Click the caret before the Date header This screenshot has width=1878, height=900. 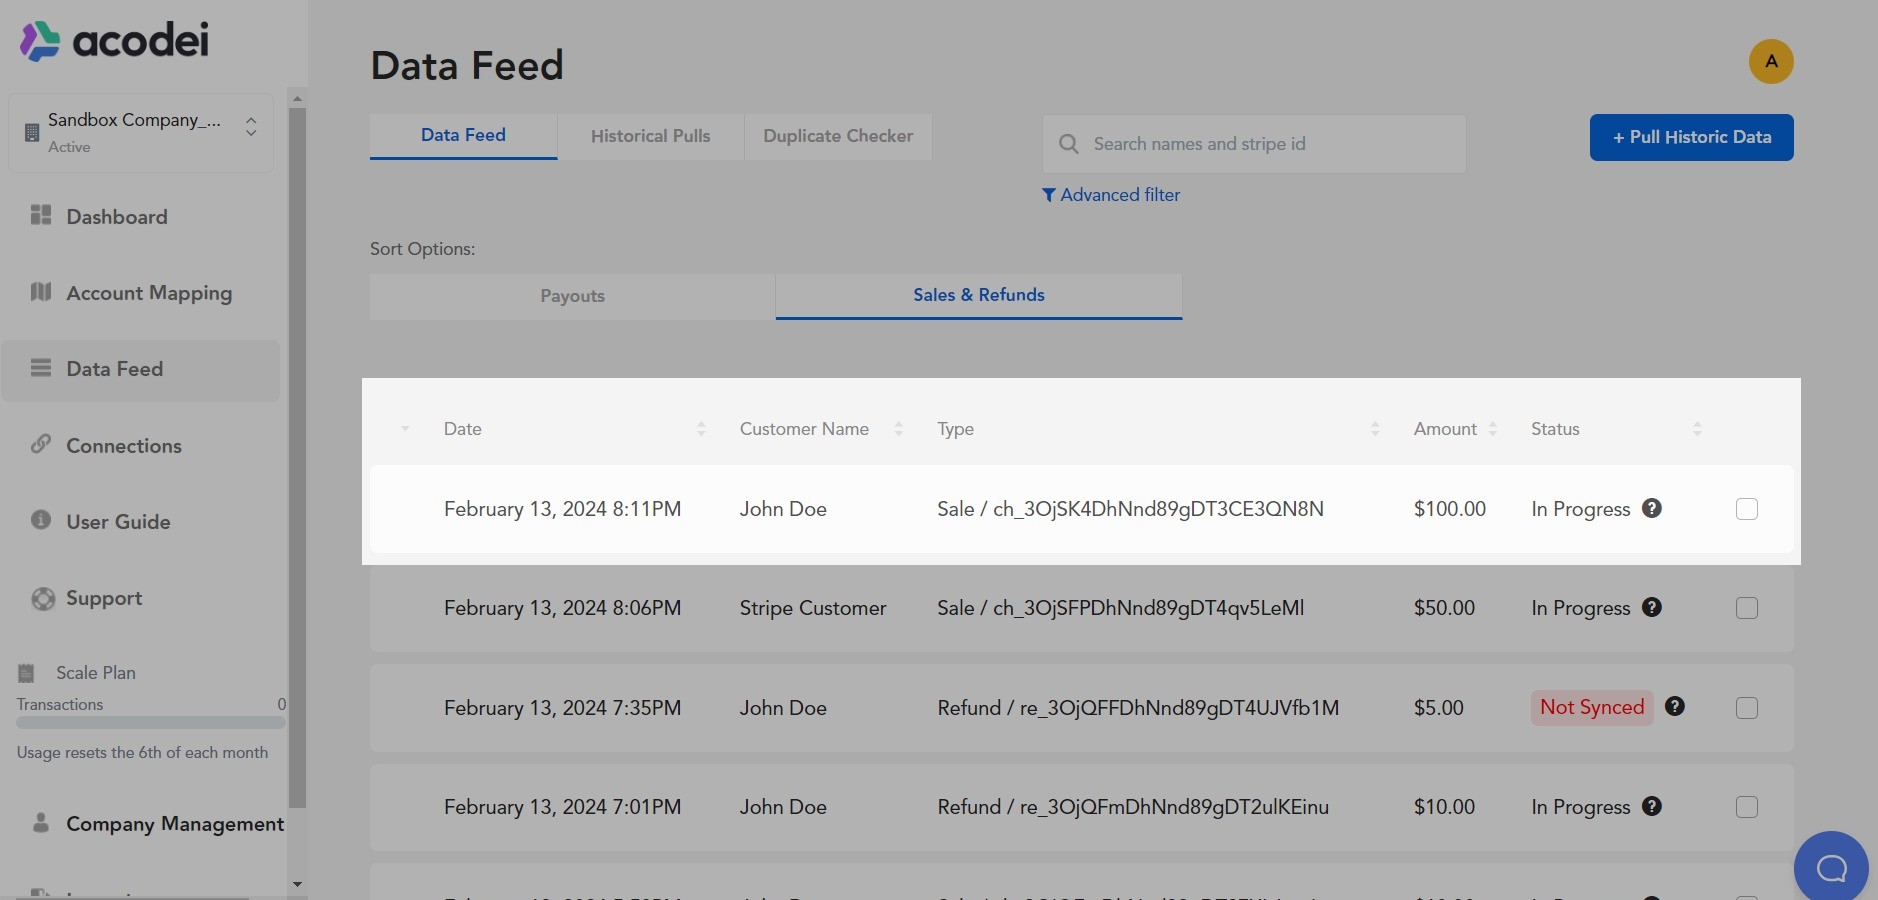click(x=405, y=429)
